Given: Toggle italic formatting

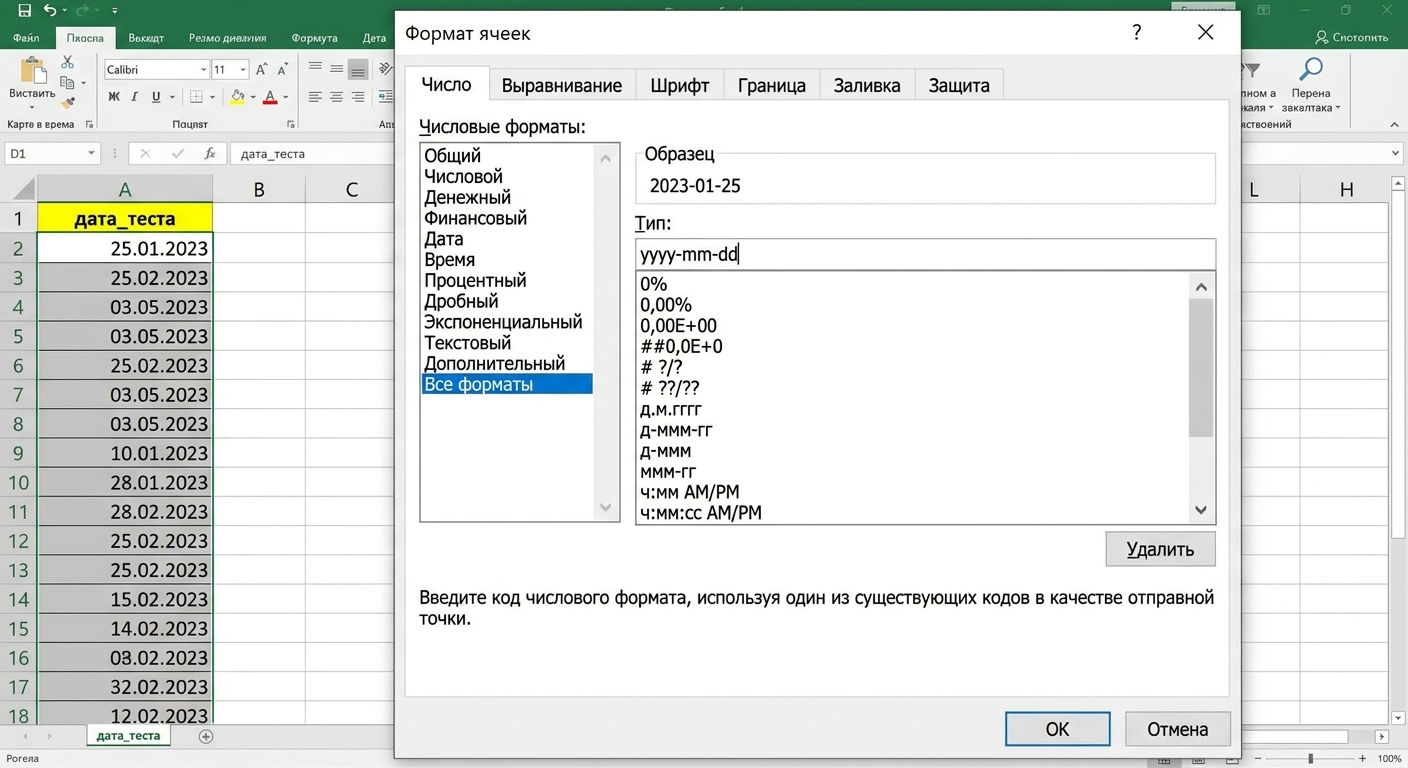Looking at the screenshot, I should 134,97.
